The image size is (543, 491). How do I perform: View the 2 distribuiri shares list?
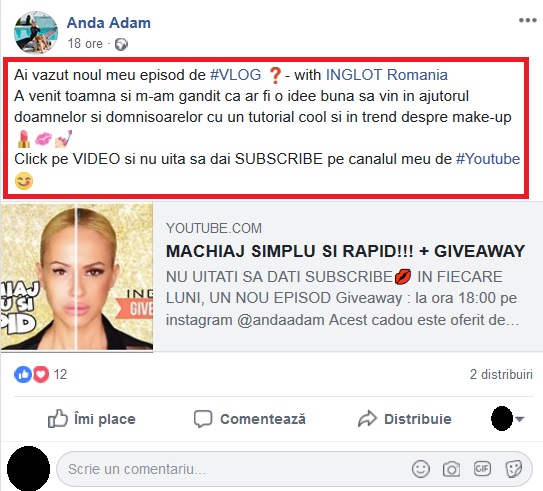(501, 374)
